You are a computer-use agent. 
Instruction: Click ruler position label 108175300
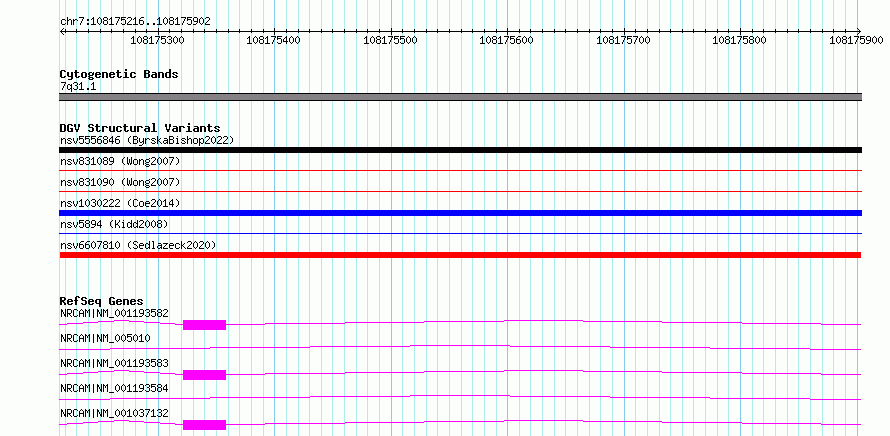[x=157, y=40]
